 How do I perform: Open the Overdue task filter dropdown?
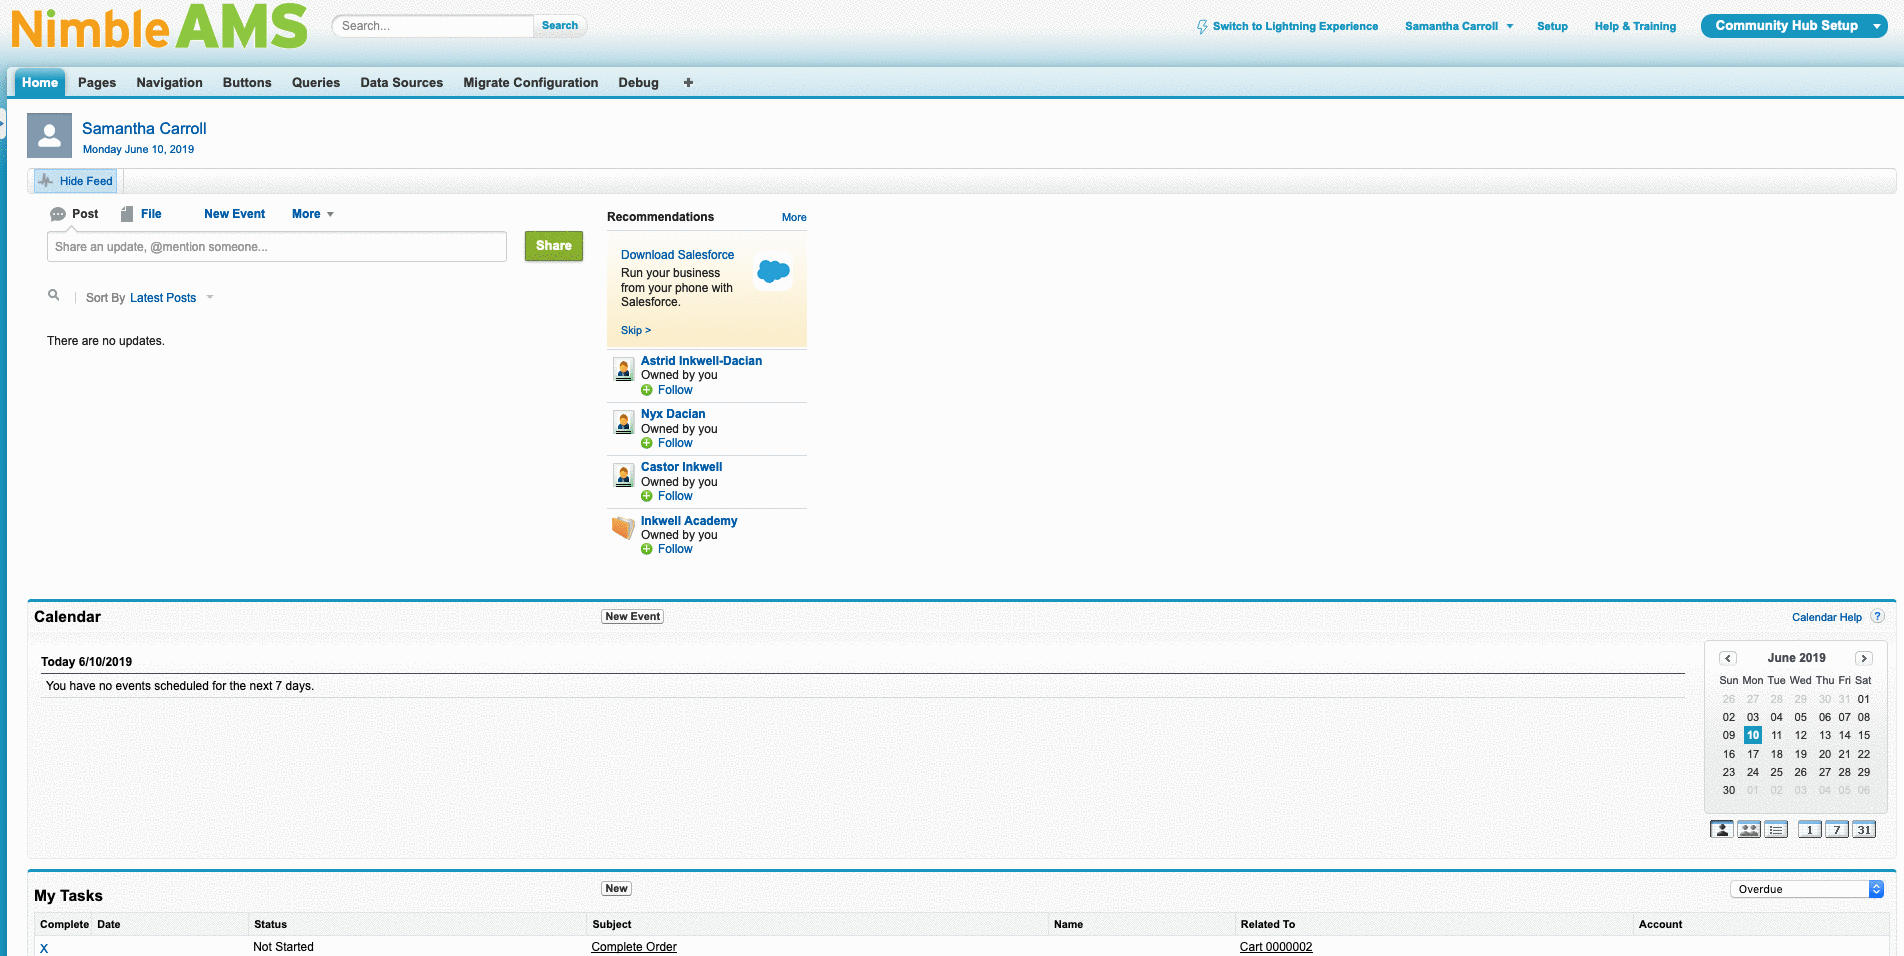coord(1806,889)
